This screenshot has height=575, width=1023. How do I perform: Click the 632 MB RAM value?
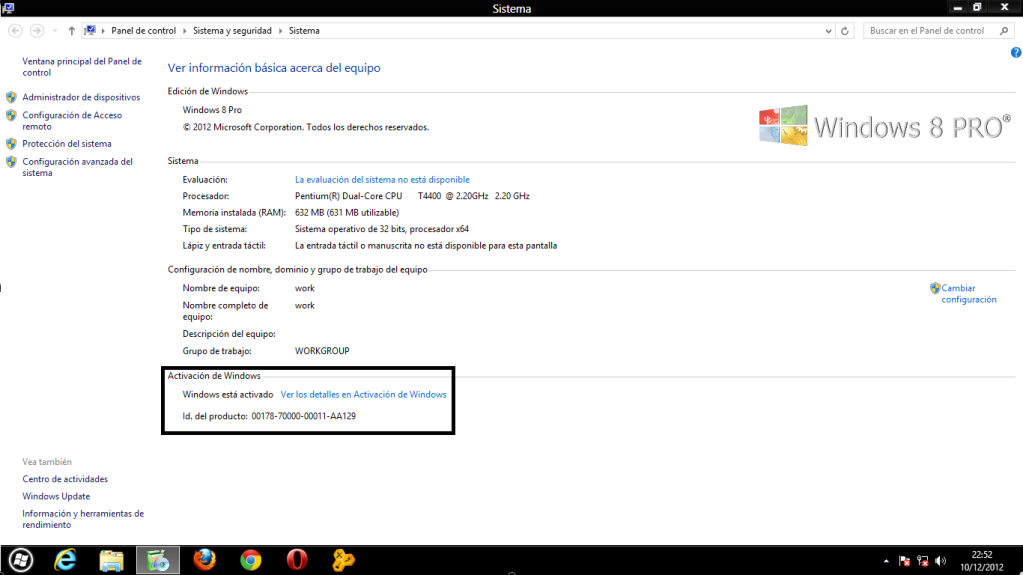[x=346, y=212]
